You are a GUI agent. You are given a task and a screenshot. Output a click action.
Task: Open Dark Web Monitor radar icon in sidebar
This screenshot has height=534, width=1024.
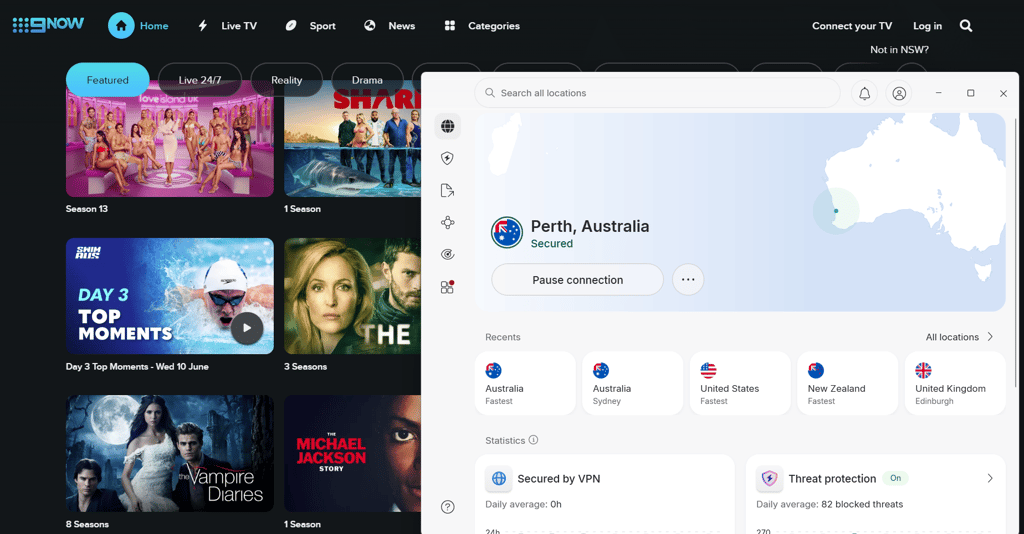(x=447, y=255)
